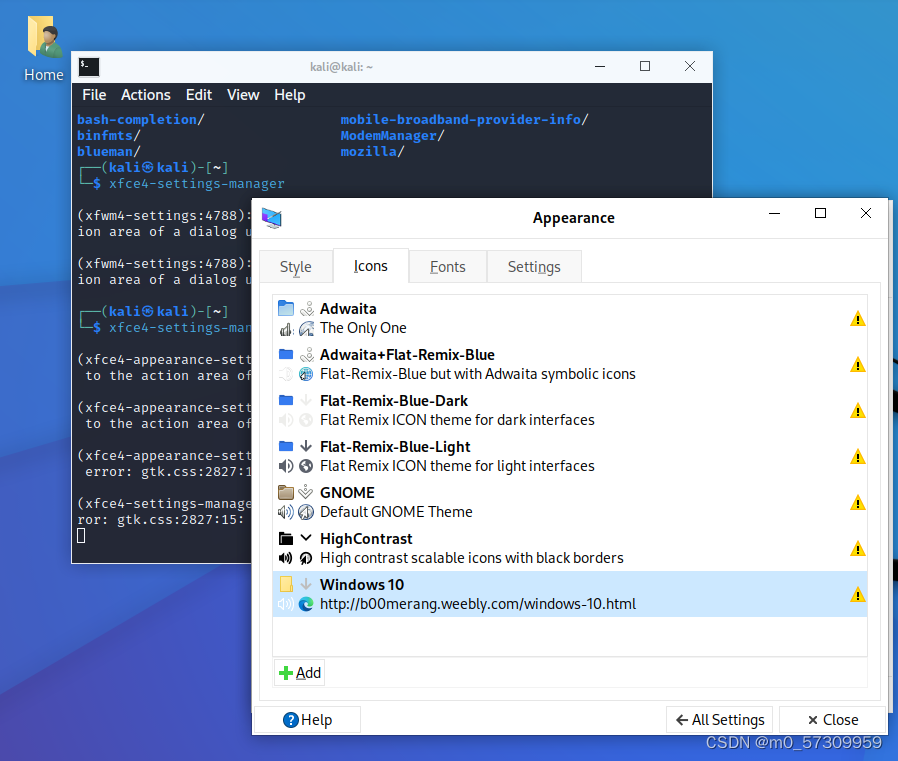
Task: Open the terminal Help menu
Action: [289, 95]
